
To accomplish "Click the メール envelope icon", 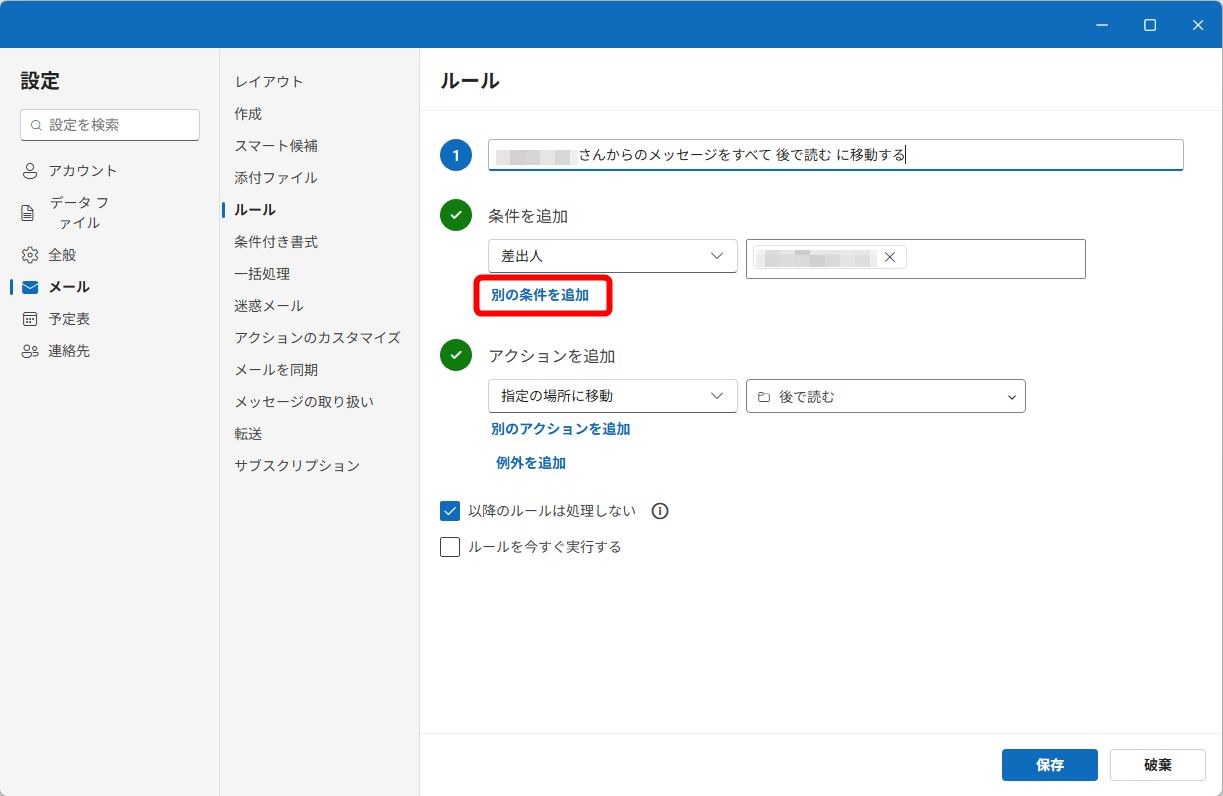I will coord(30,287).
